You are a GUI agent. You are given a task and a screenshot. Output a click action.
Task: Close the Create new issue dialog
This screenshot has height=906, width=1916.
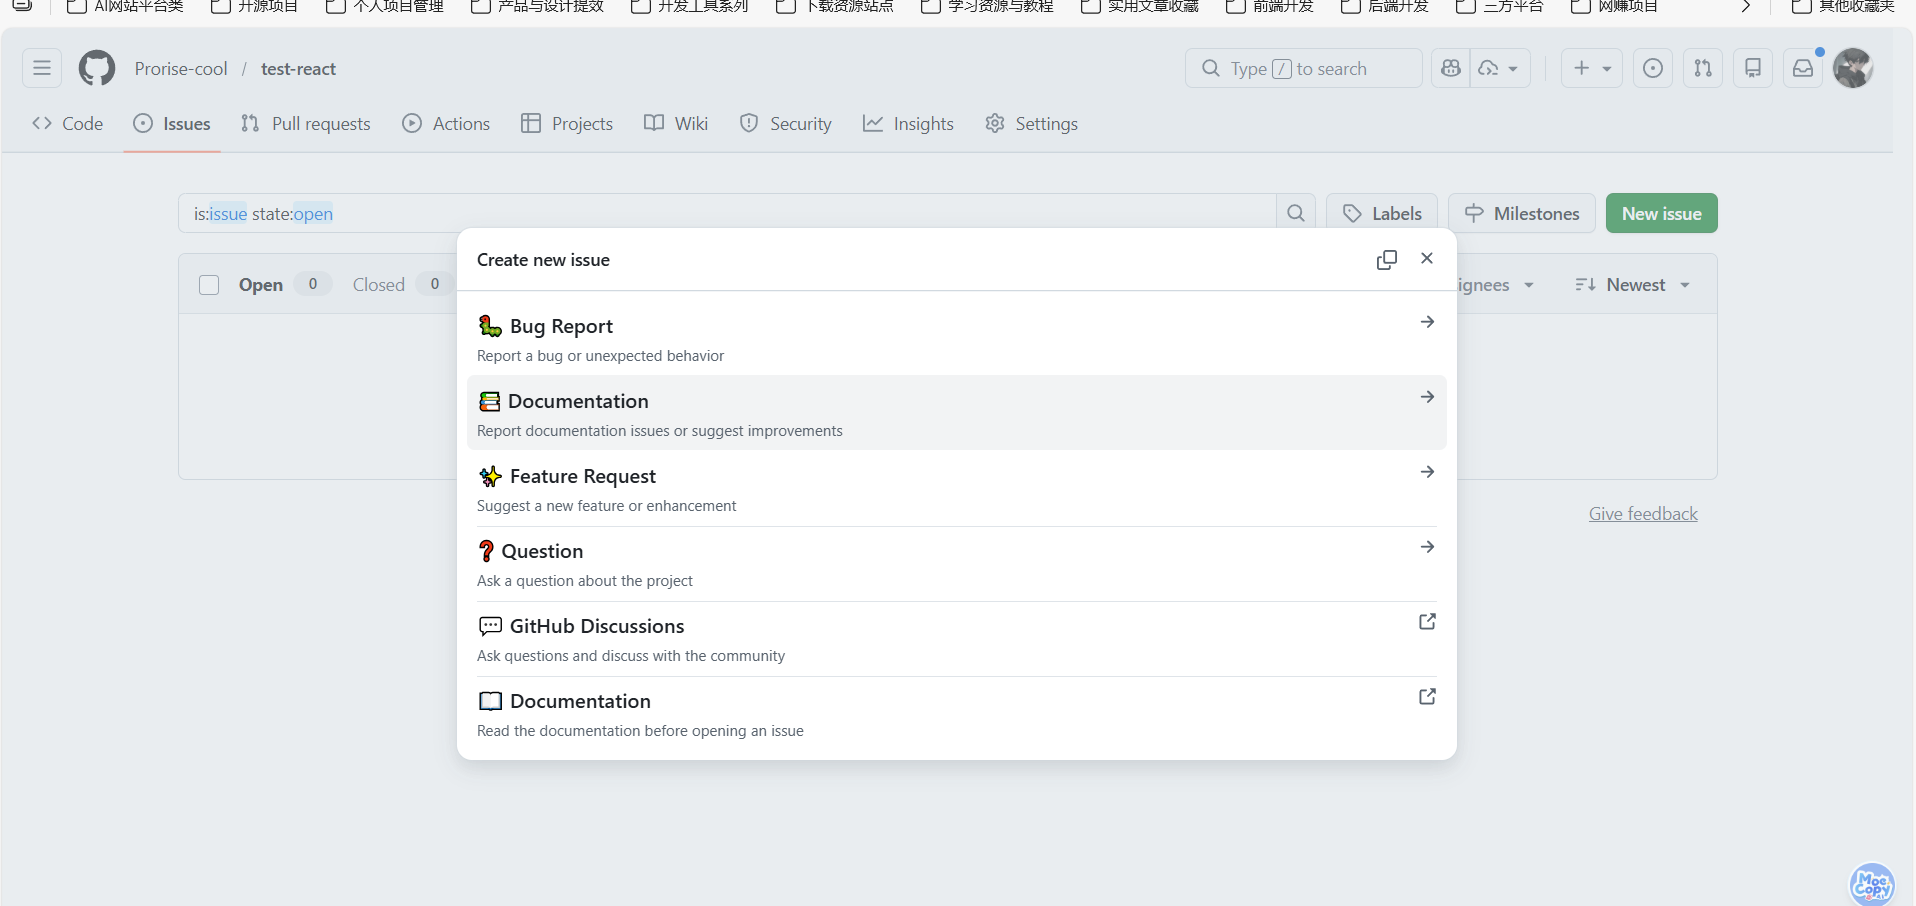(x=1427, y=259)
